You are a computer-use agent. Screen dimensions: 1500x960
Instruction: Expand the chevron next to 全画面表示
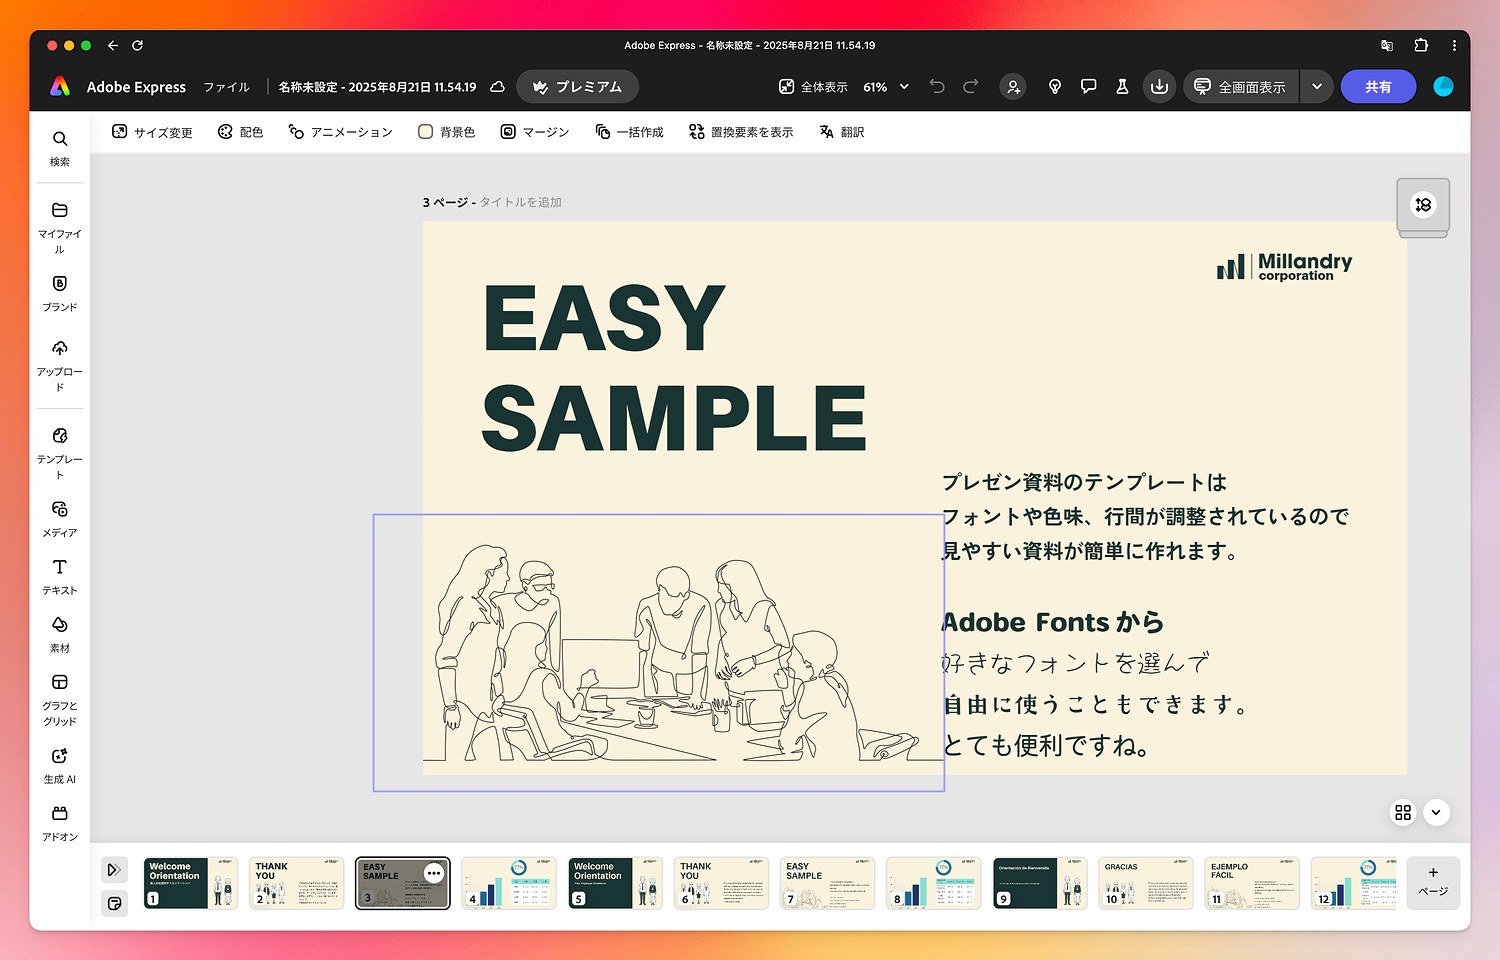click(x=1317, y=86)
